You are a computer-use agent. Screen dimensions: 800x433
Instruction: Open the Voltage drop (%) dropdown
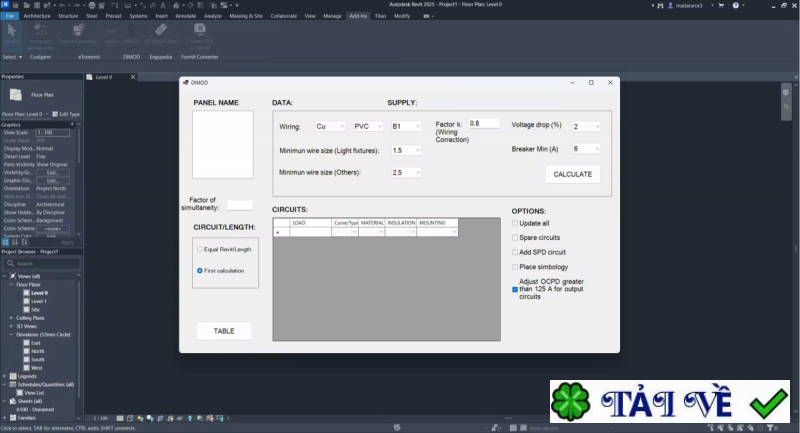point(586,127)
